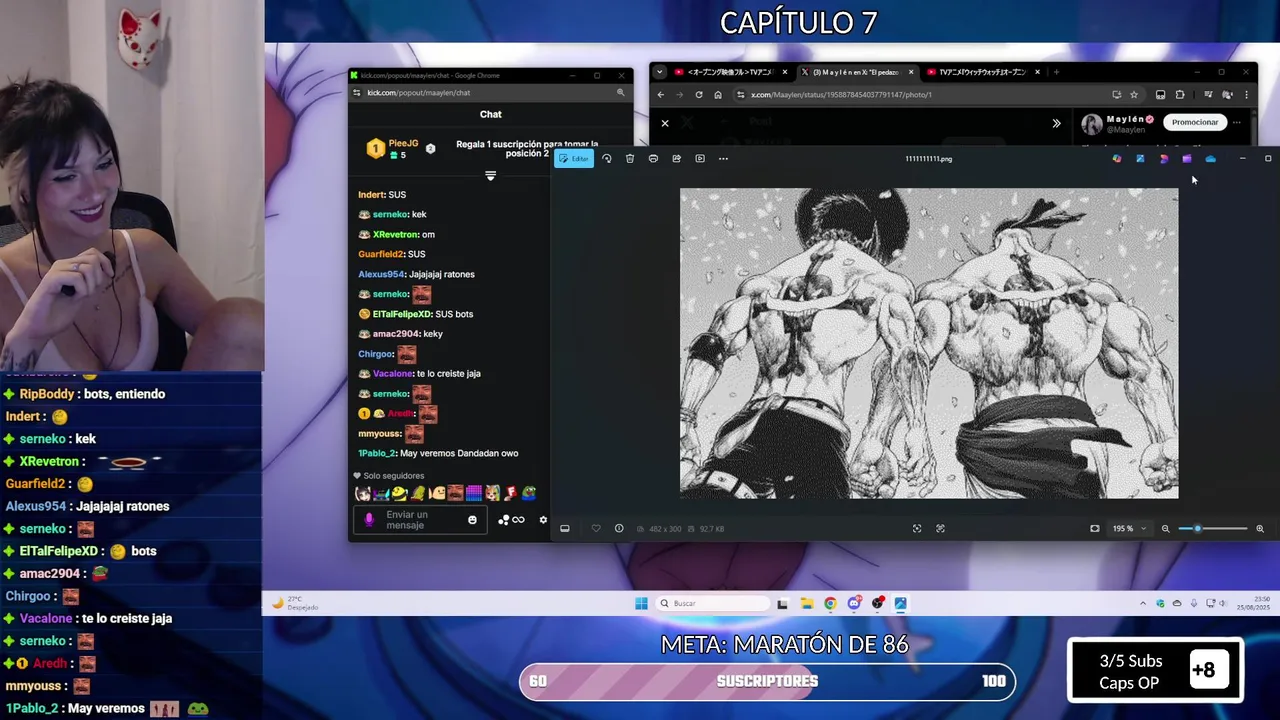1280x720 pixels.
Task: Click the displayed manga image in Photos
Action: click(x=929, y=343)
